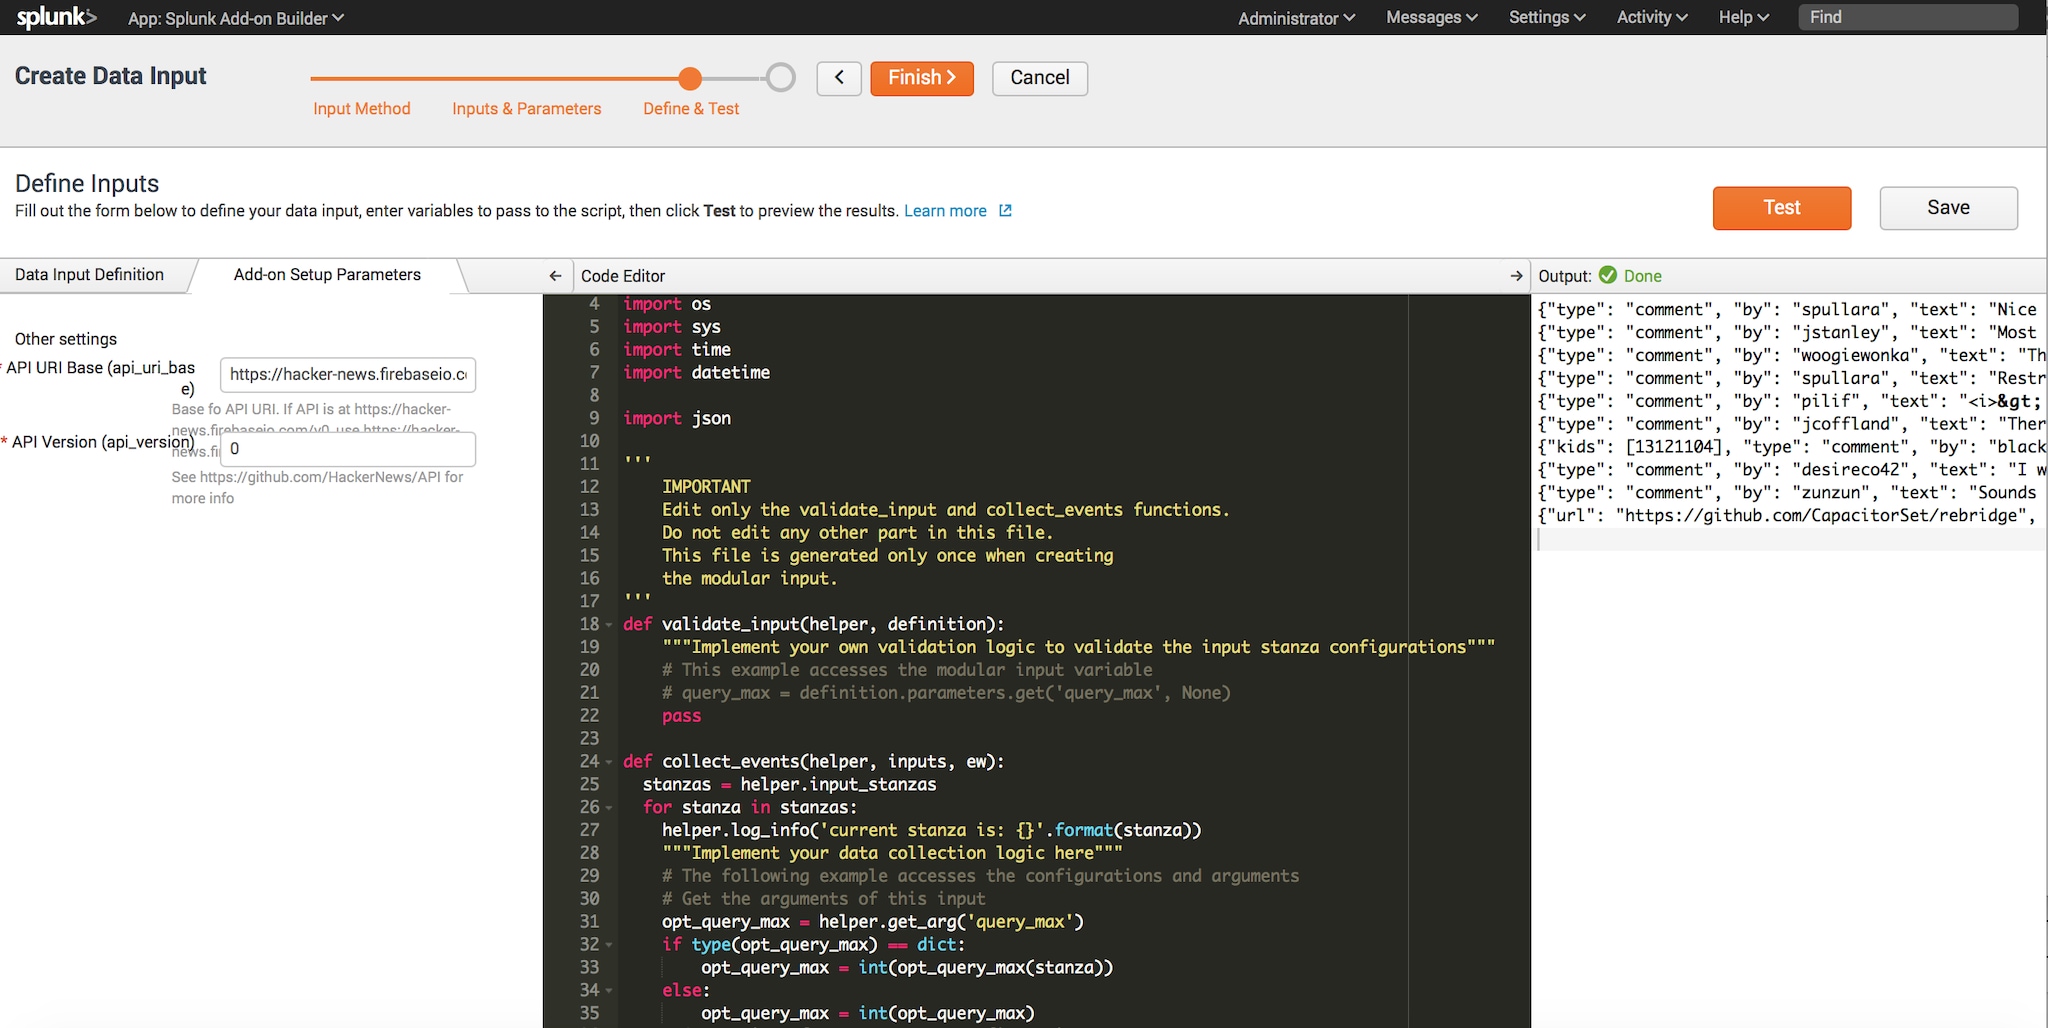Switch to Data Input Definition tab

click(x=90, y=275)
